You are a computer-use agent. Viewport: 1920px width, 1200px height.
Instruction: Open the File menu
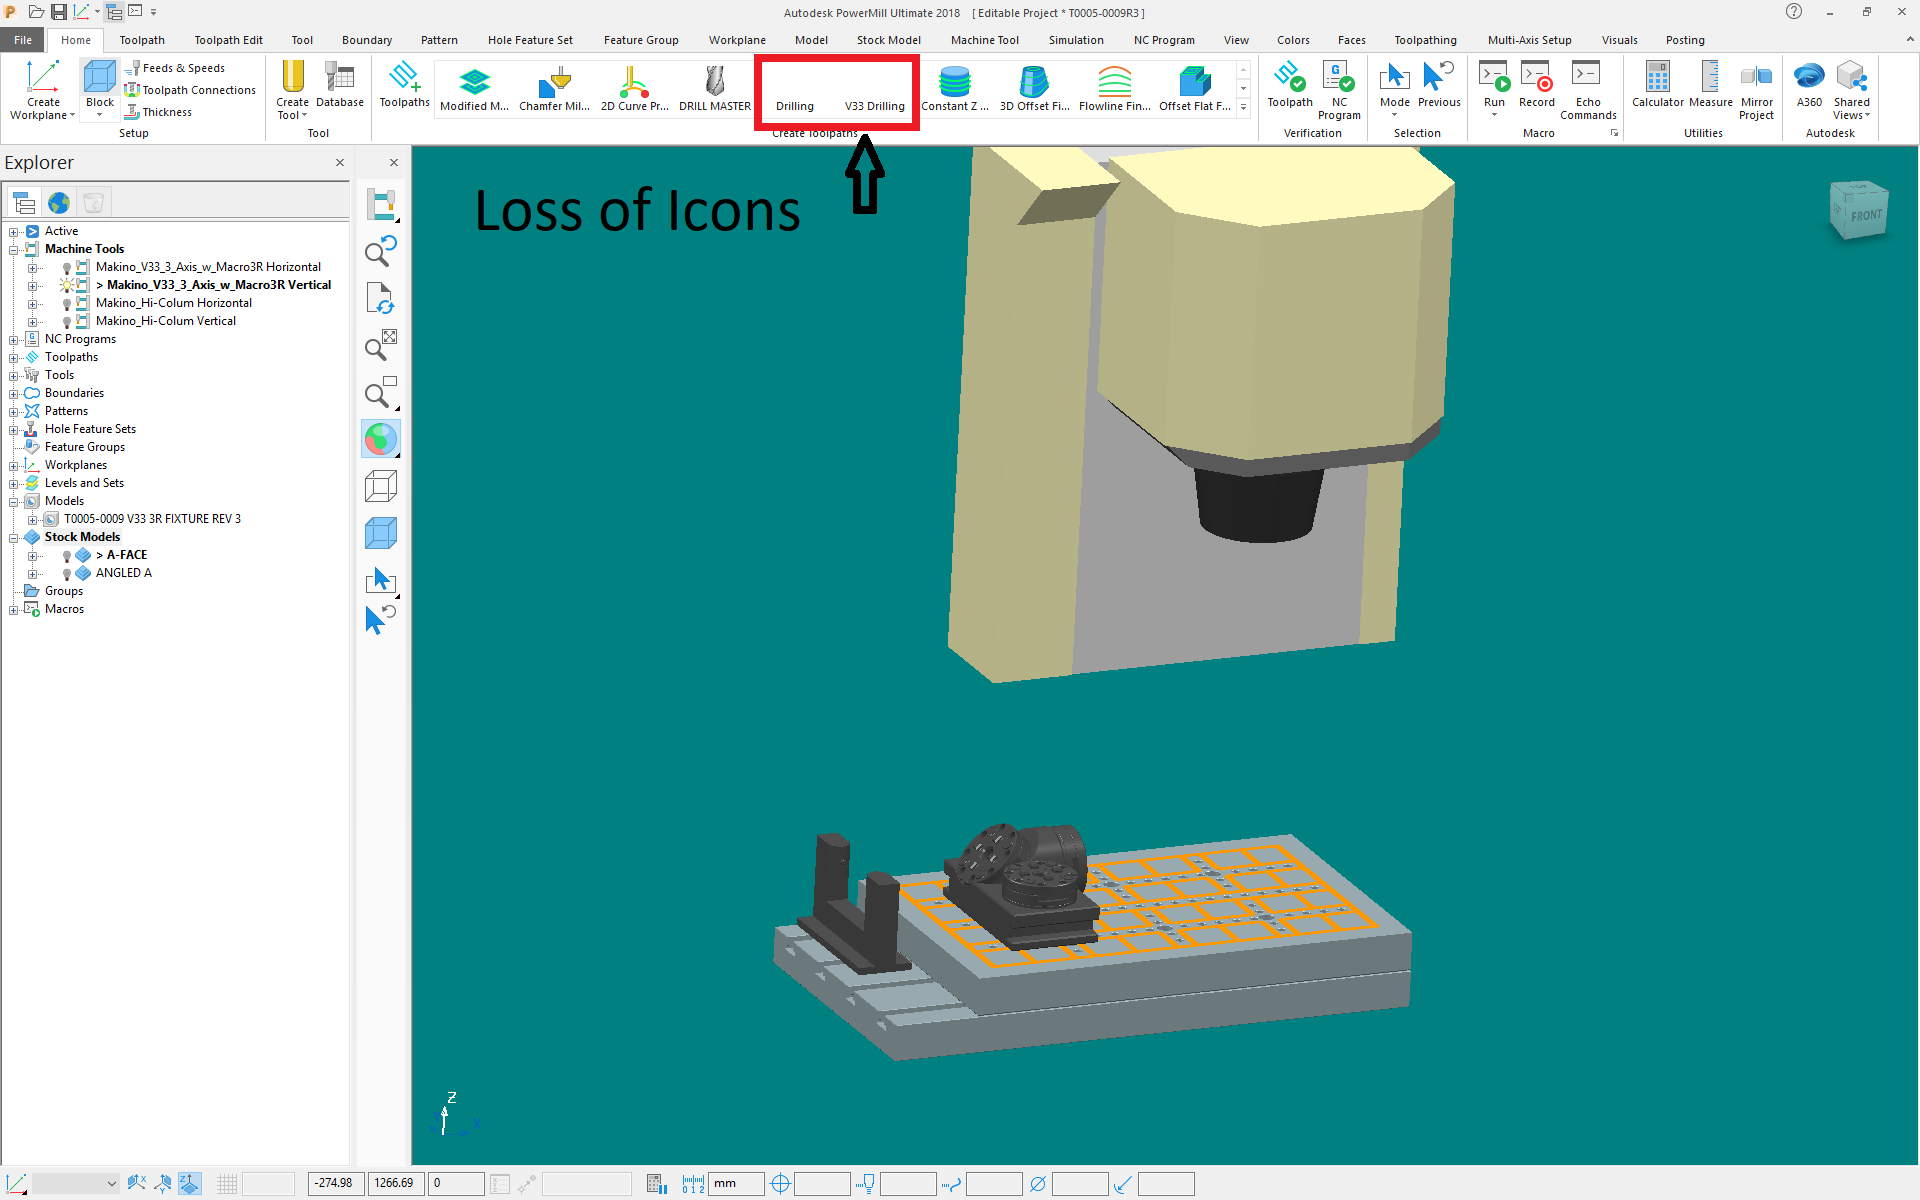click(x=23, y=40)
